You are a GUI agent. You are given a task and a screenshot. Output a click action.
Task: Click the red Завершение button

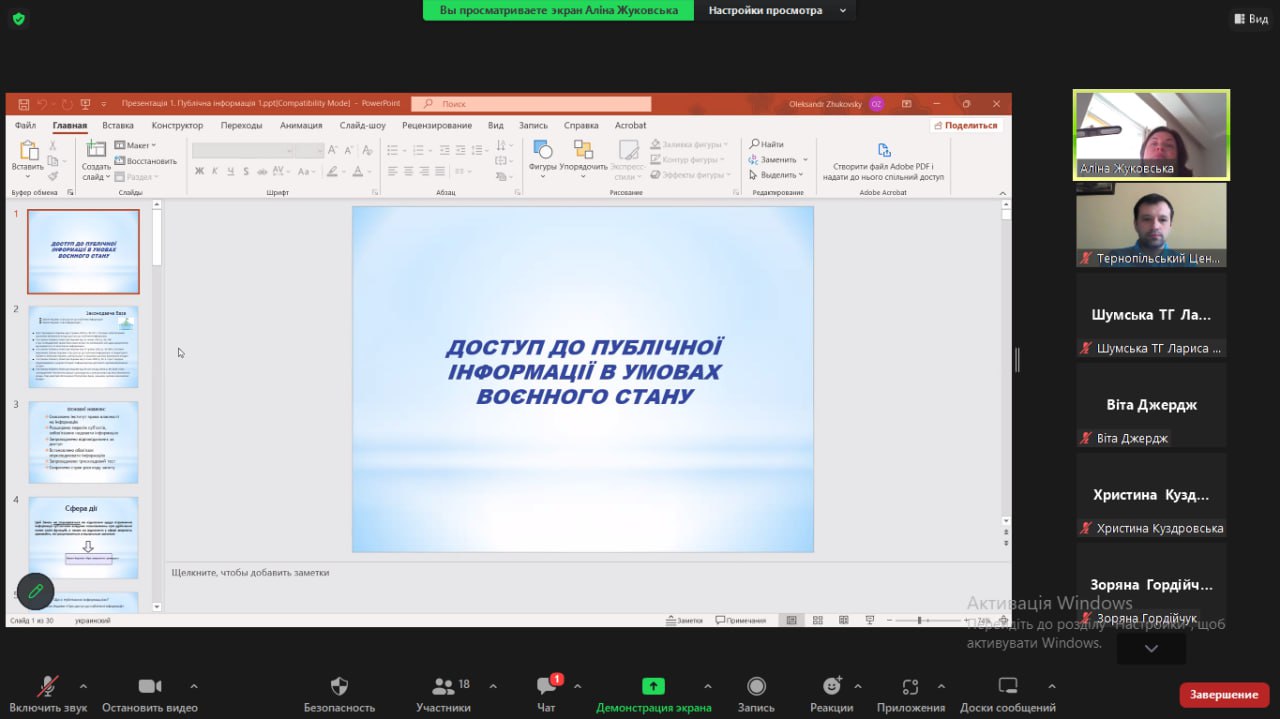click(1224, 695)
